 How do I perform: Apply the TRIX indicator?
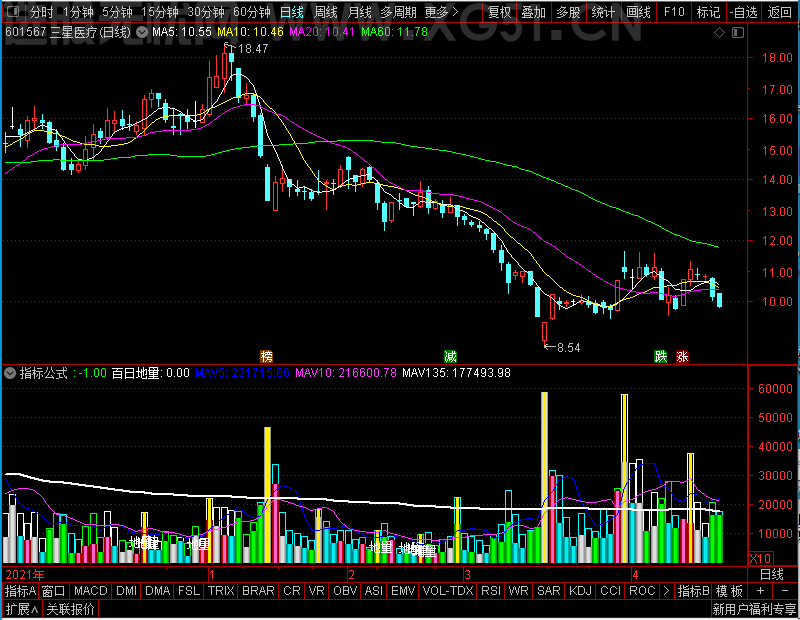tap(221, 591)
